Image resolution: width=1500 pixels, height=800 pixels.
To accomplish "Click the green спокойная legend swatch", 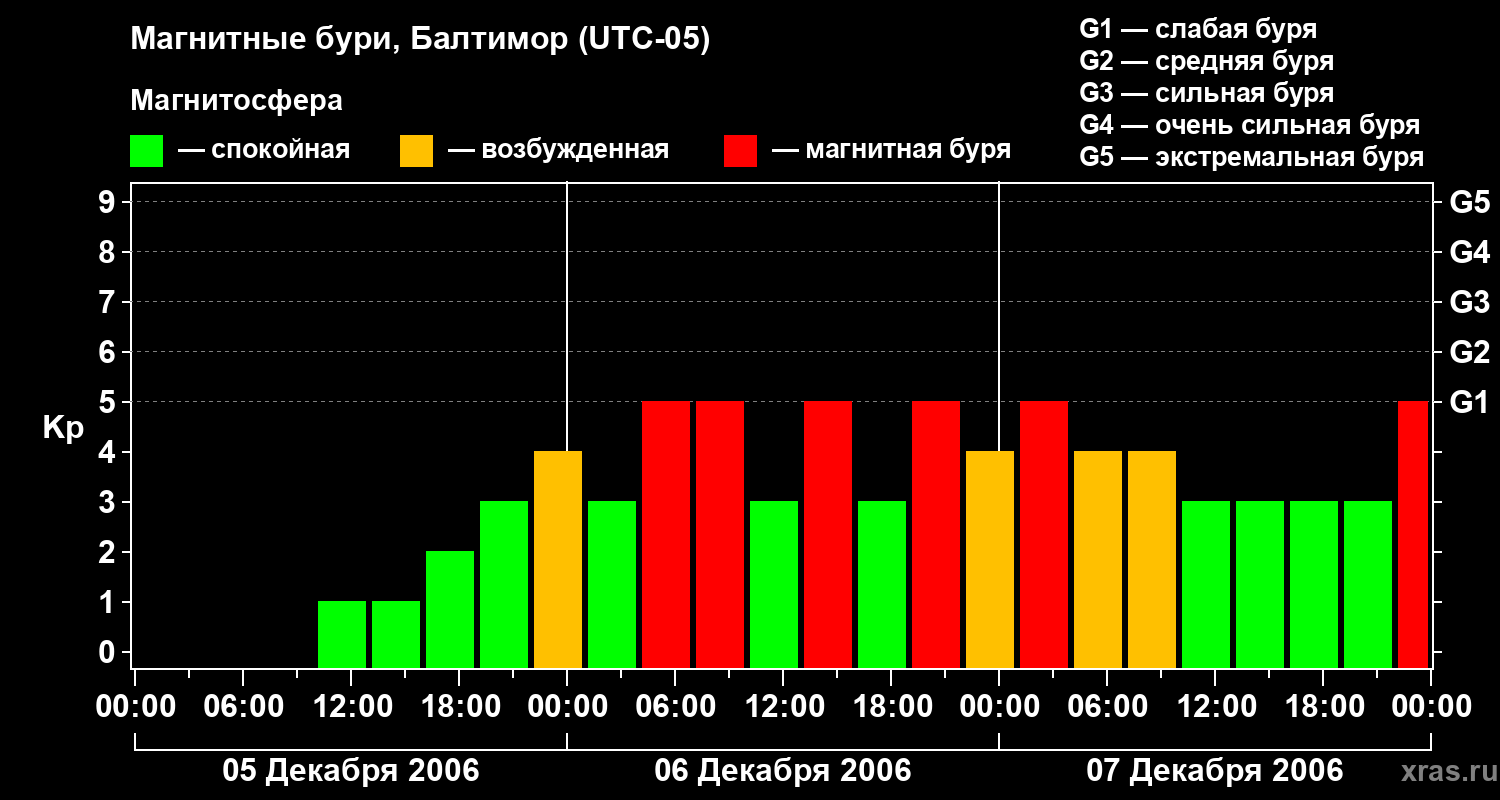I will click(147, 151).
